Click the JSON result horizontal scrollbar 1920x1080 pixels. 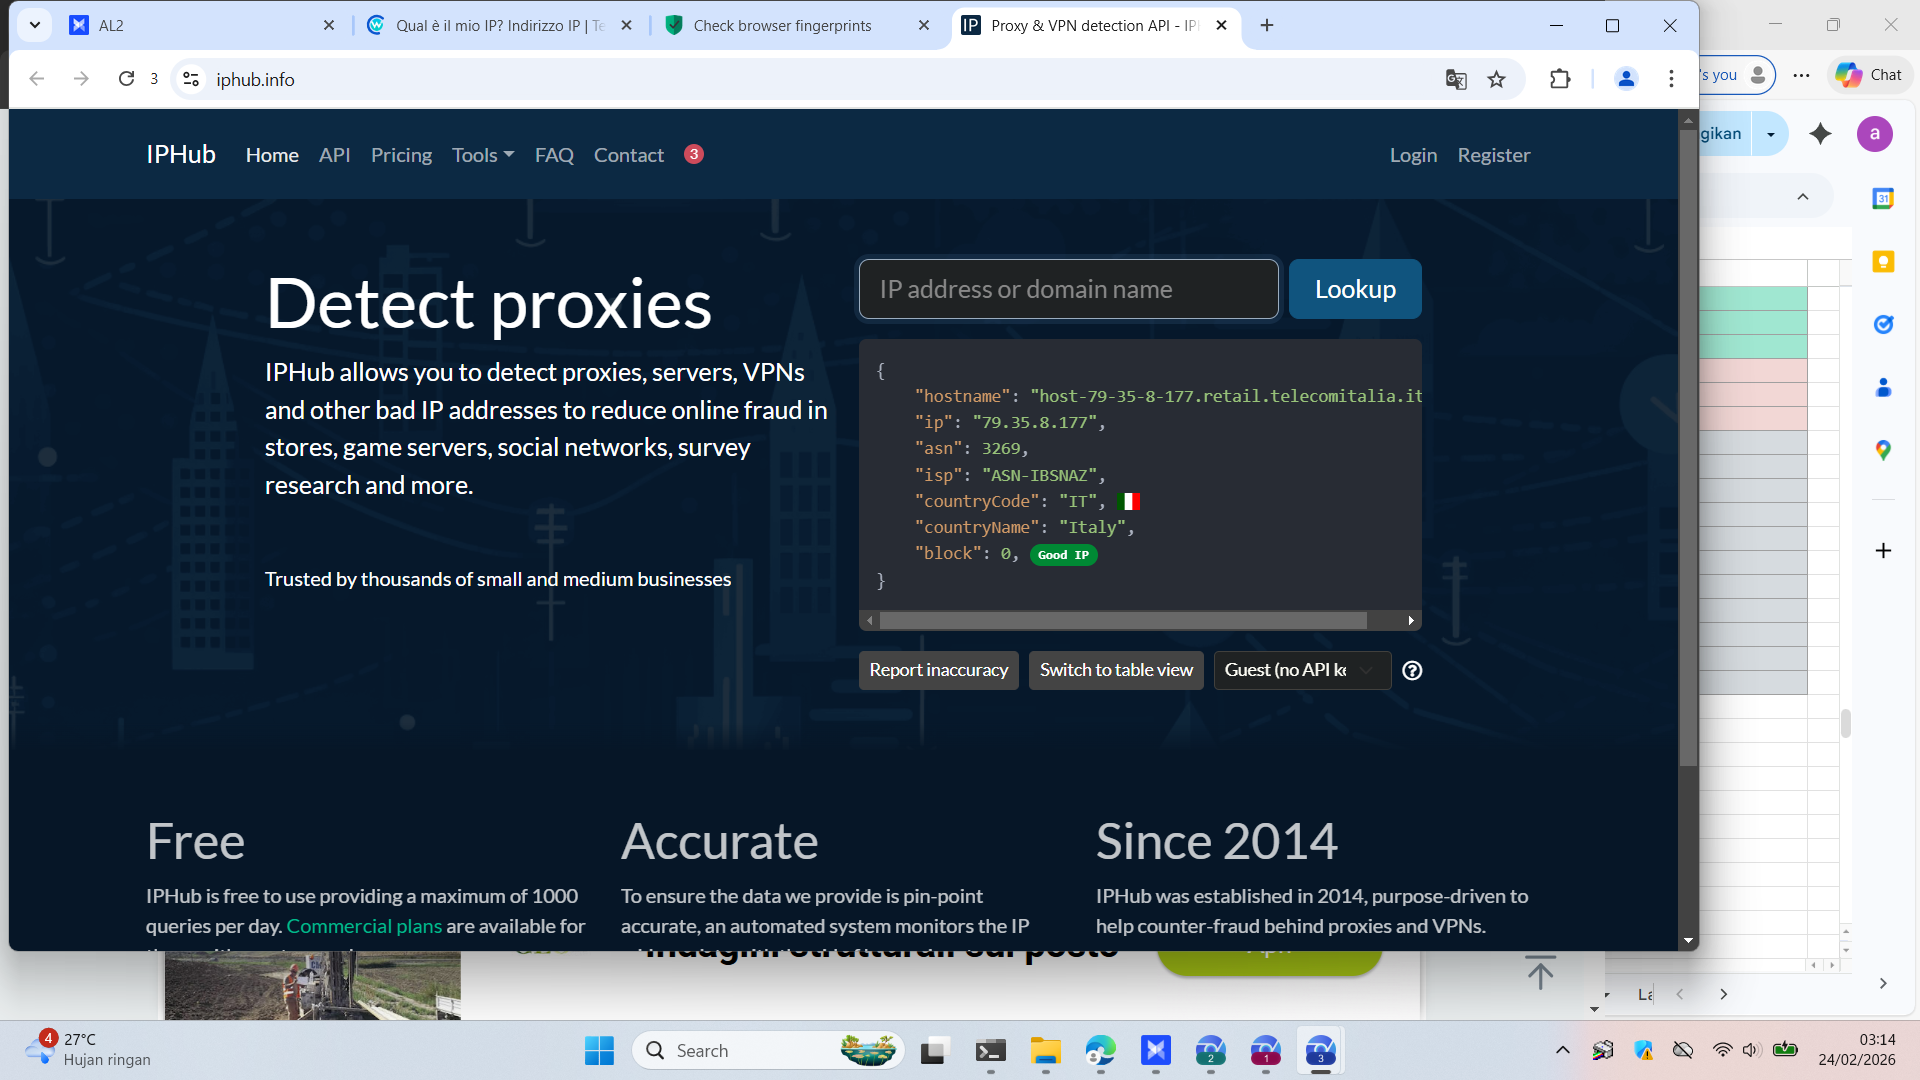click(x=1122, y=621)
